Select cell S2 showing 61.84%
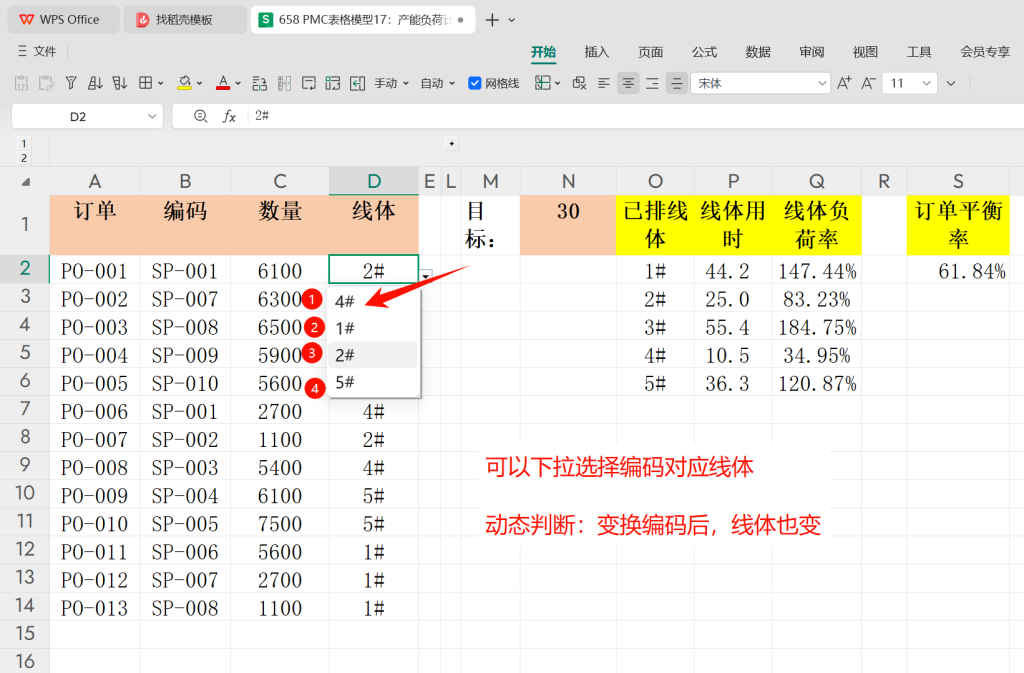 click(958, 270)
